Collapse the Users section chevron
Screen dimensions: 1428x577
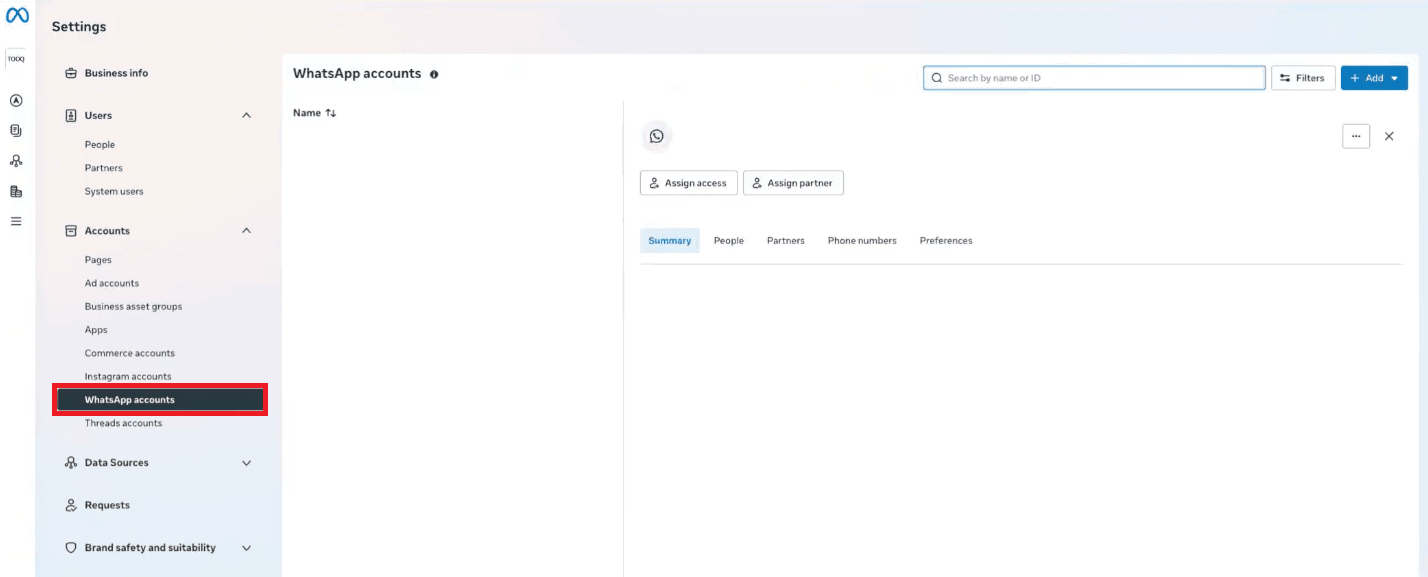[247, 116]
